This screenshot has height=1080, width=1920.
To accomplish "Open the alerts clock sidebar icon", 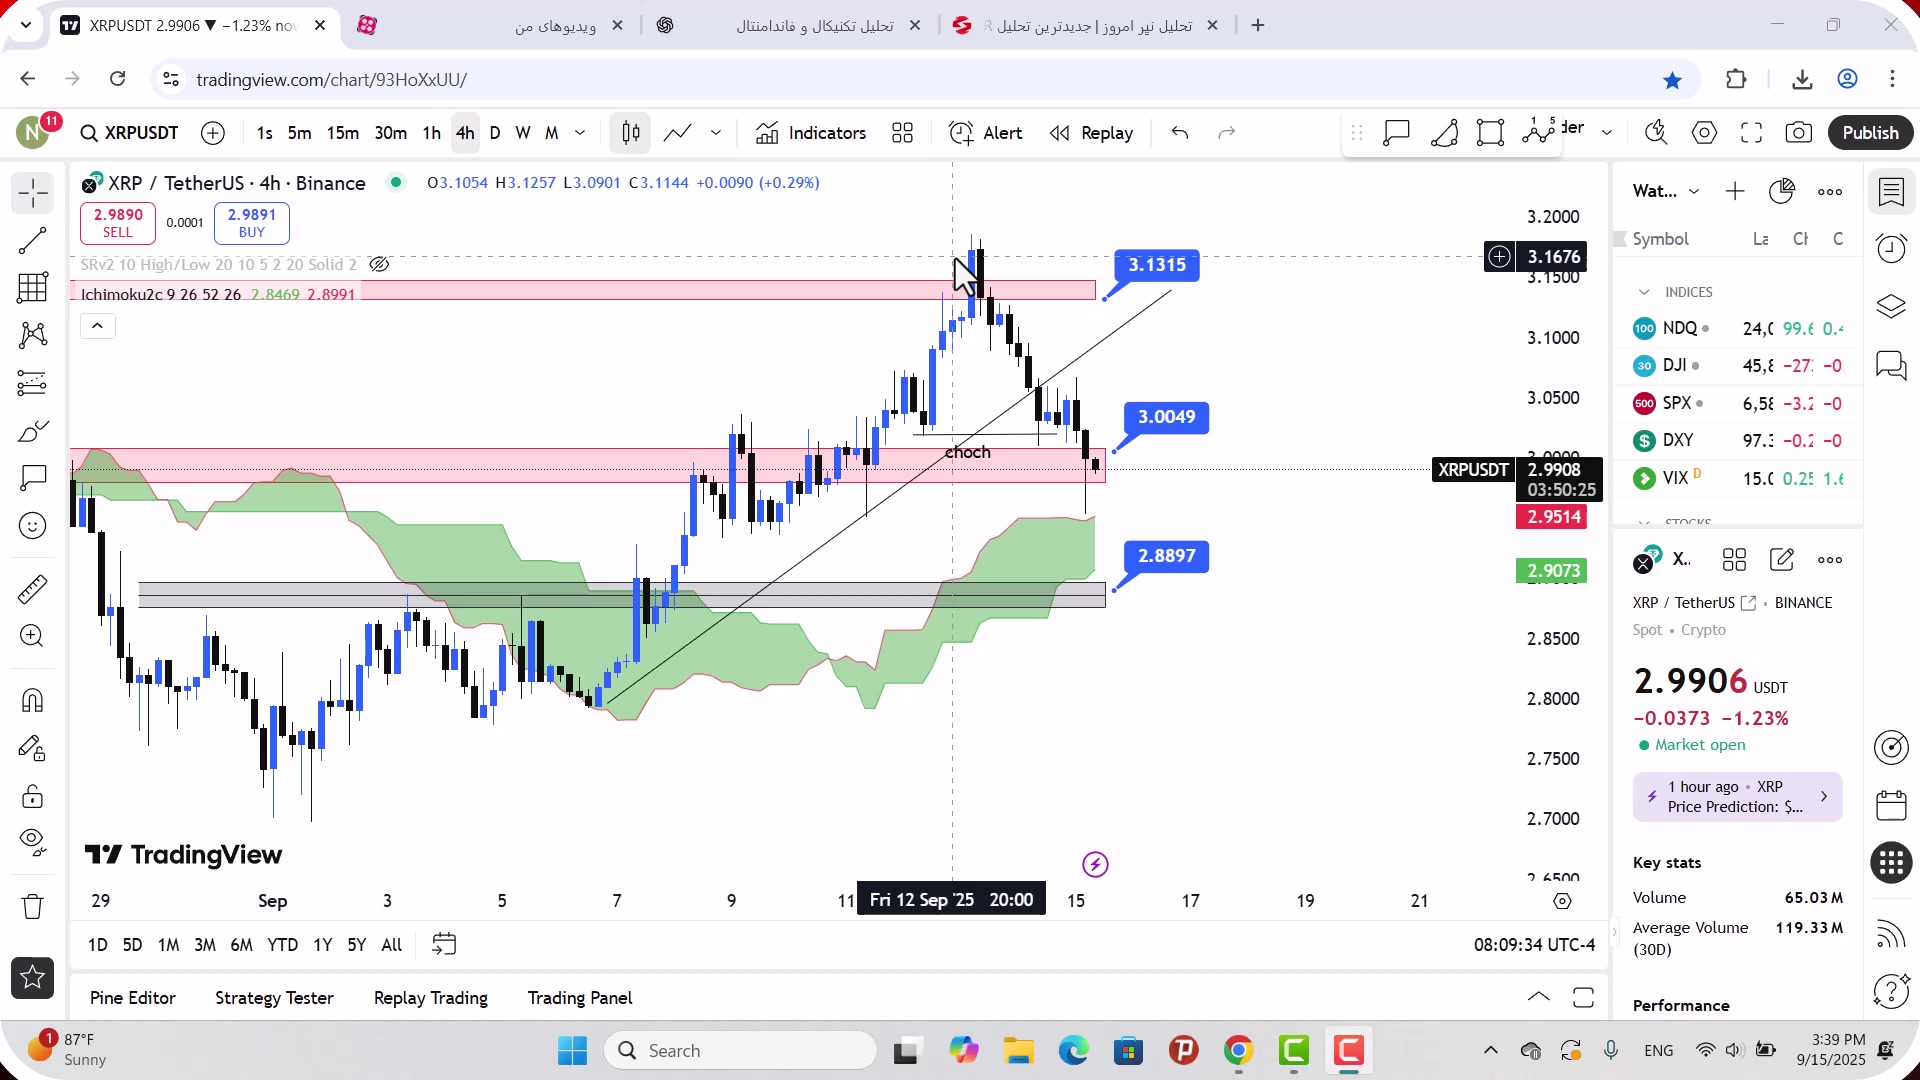I will tap(1891, 248).
